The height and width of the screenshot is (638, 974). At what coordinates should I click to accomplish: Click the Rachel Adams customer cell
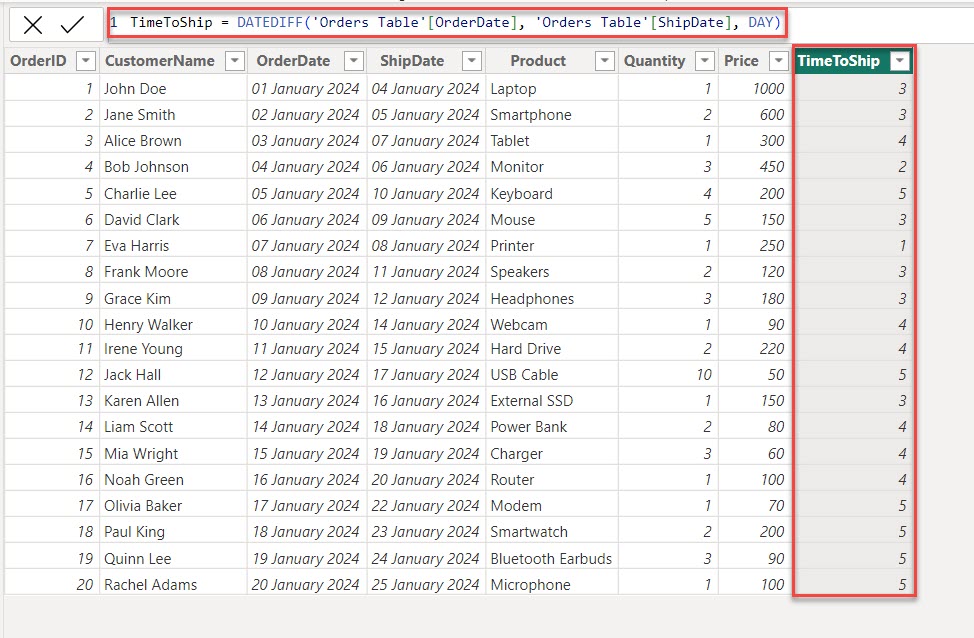coord(173,585)
